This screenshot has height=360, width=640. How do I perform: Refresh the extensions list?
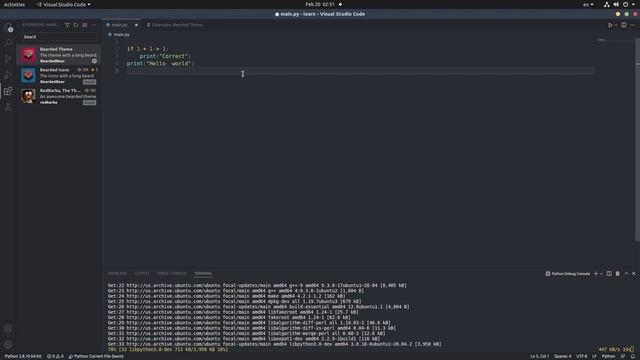click(76, 25)
